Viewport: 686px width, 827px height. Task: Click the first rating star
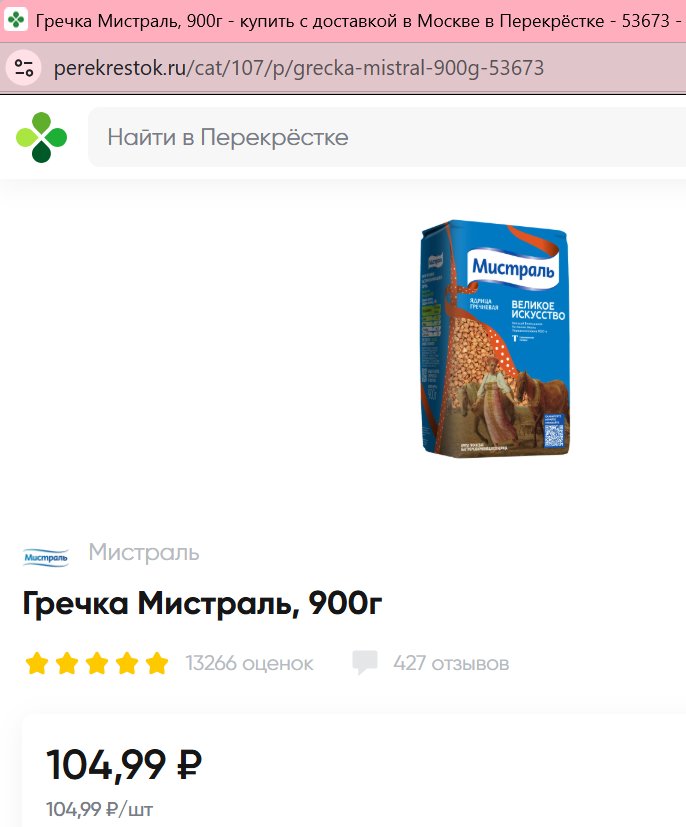pos(37,663)
